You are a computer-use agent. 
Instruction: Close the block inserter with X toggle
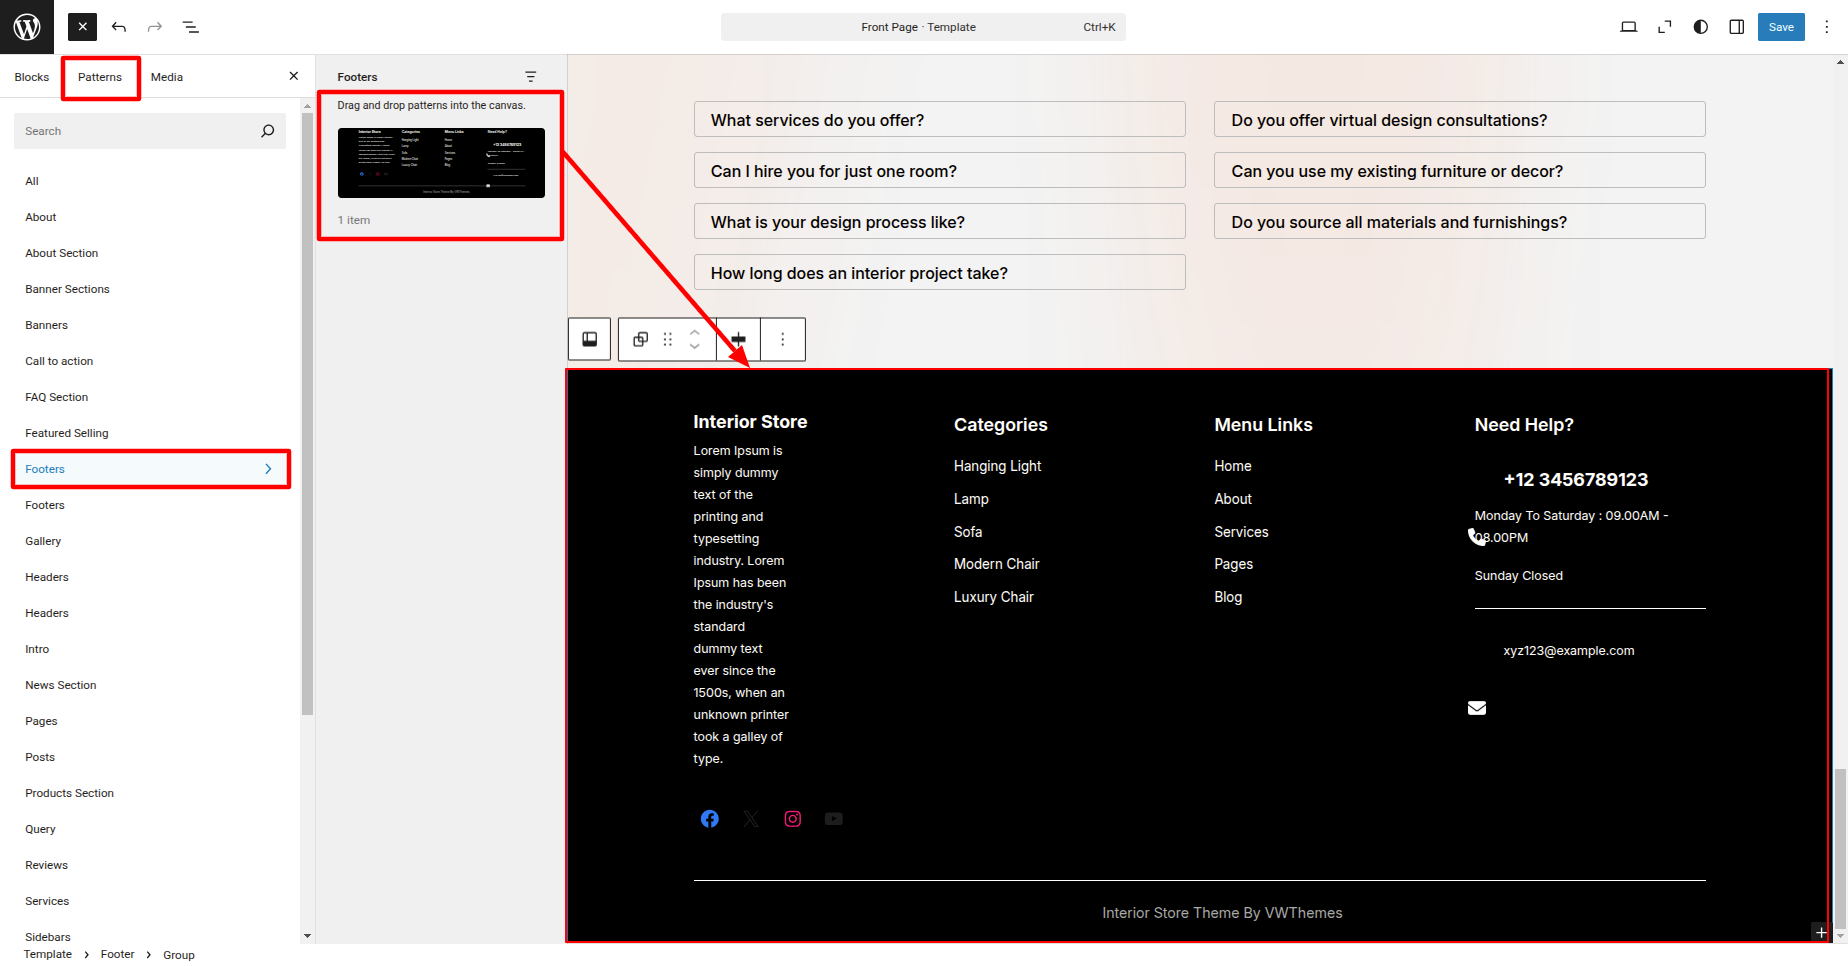(x=83, y=27)
